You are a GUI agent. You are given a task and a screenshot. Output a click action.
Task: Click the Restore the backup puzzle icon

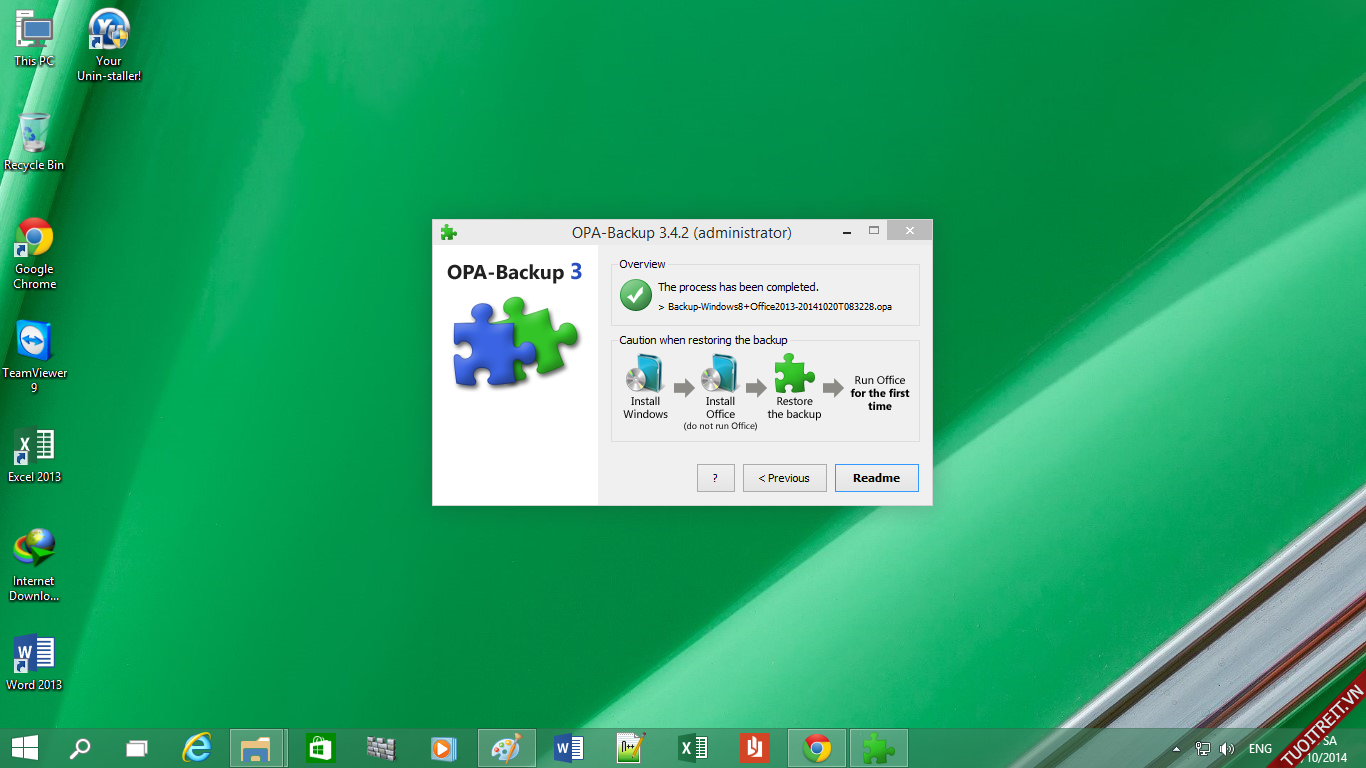[x=794, y=374]
